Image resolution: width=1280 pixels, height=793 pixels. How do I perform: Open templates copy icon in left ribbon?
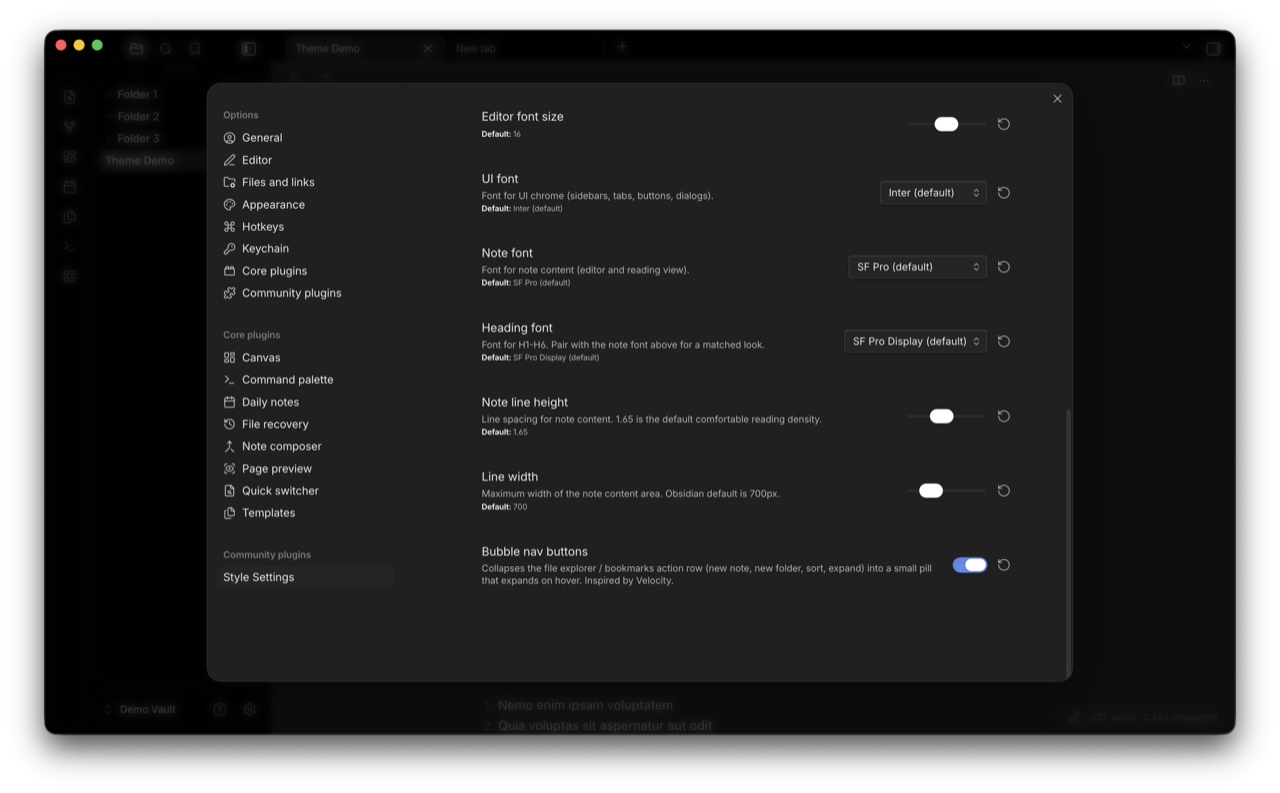pyautogui.click(x=69, y=216)
